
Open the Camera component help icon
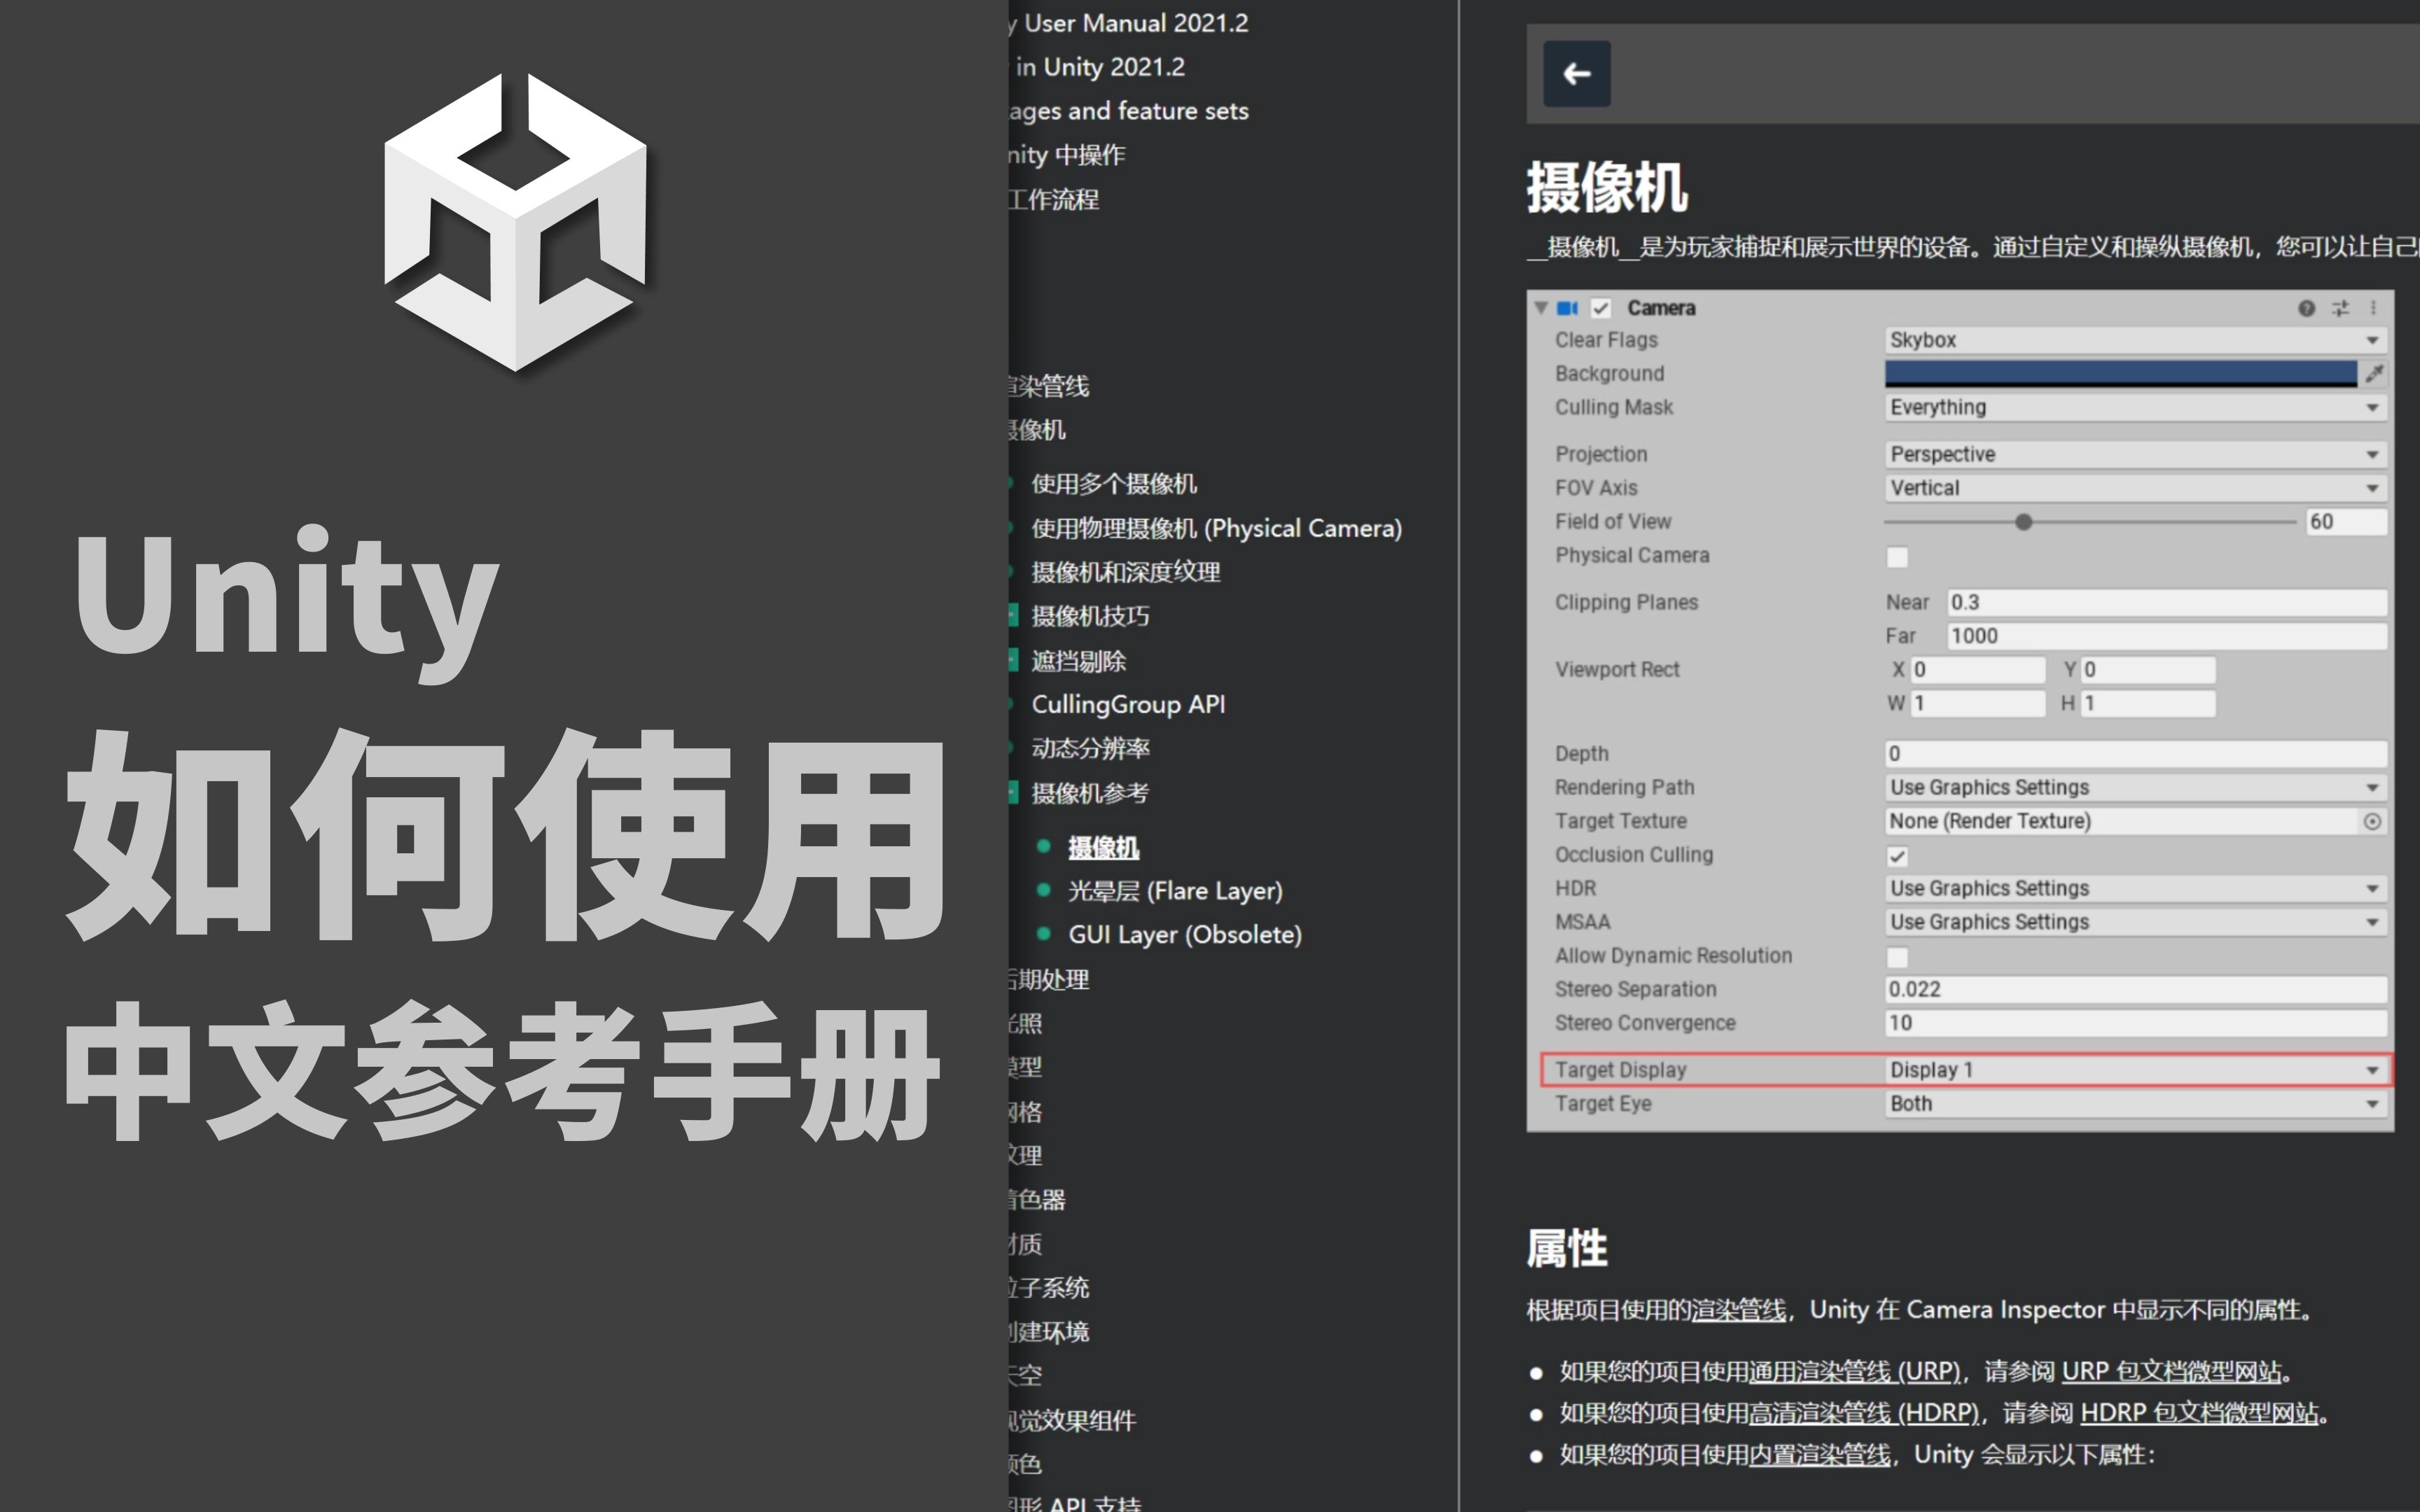click(2306, 308)
